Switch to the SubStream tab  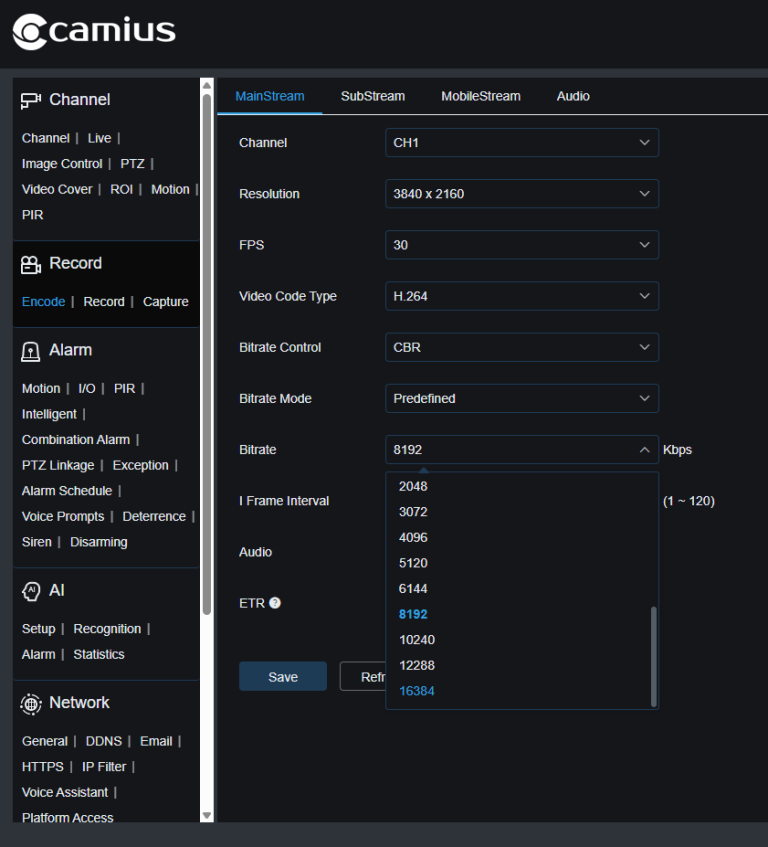coord(373,96)
